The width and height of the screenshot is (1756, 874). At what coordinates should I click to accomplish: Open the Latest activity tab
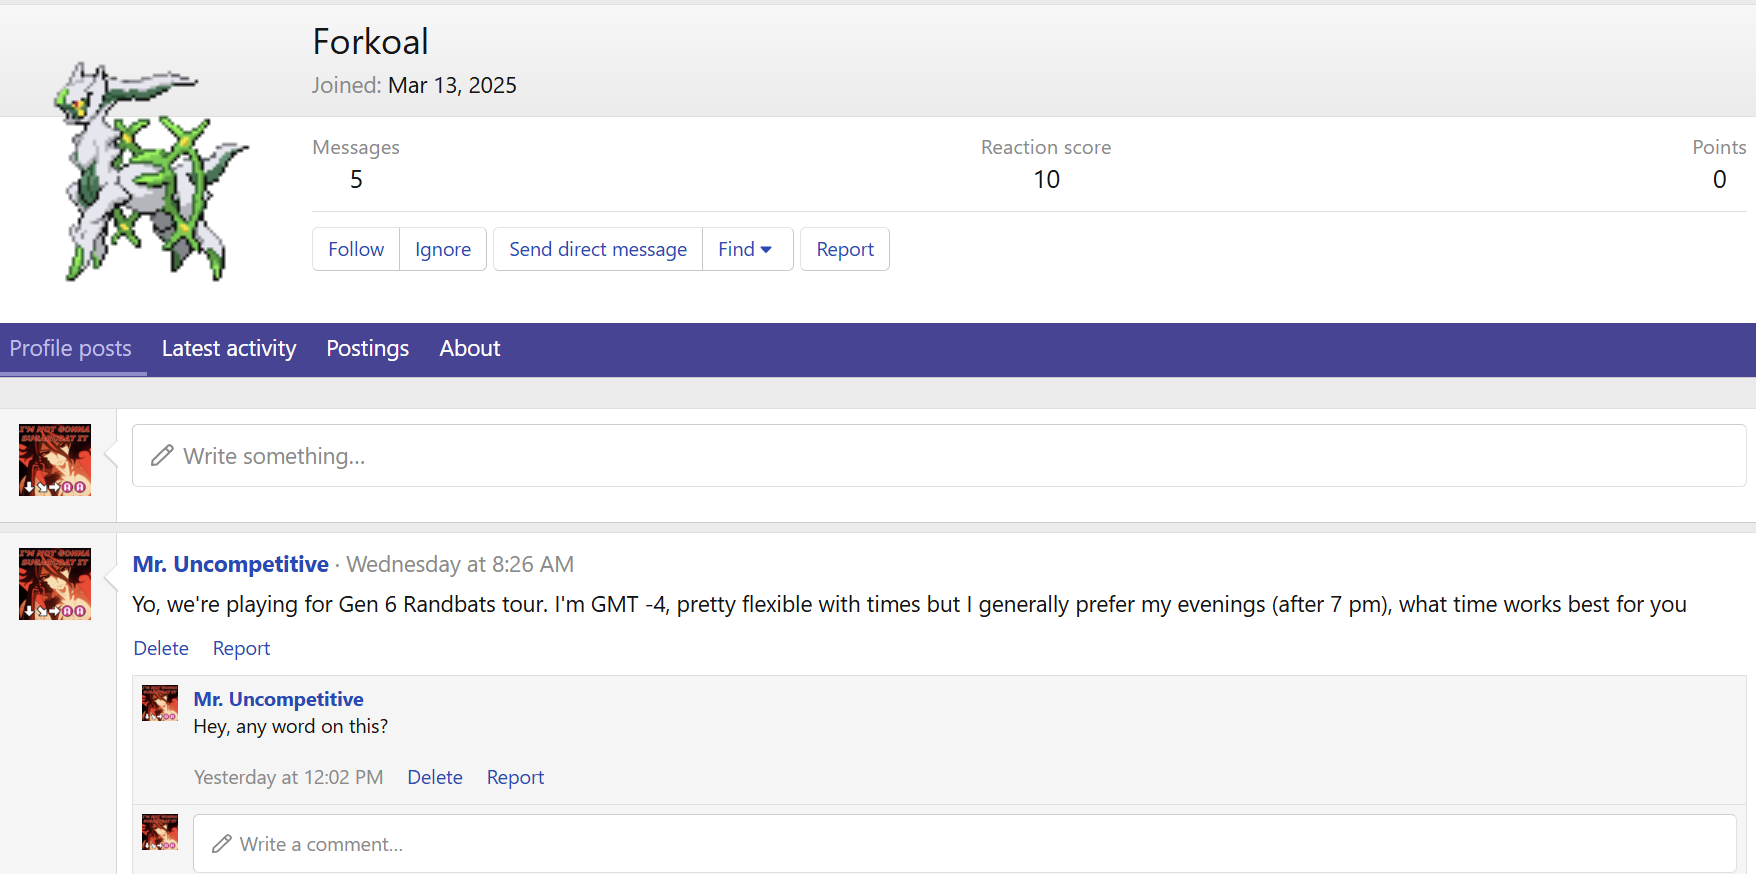click(x=229, y=349)
